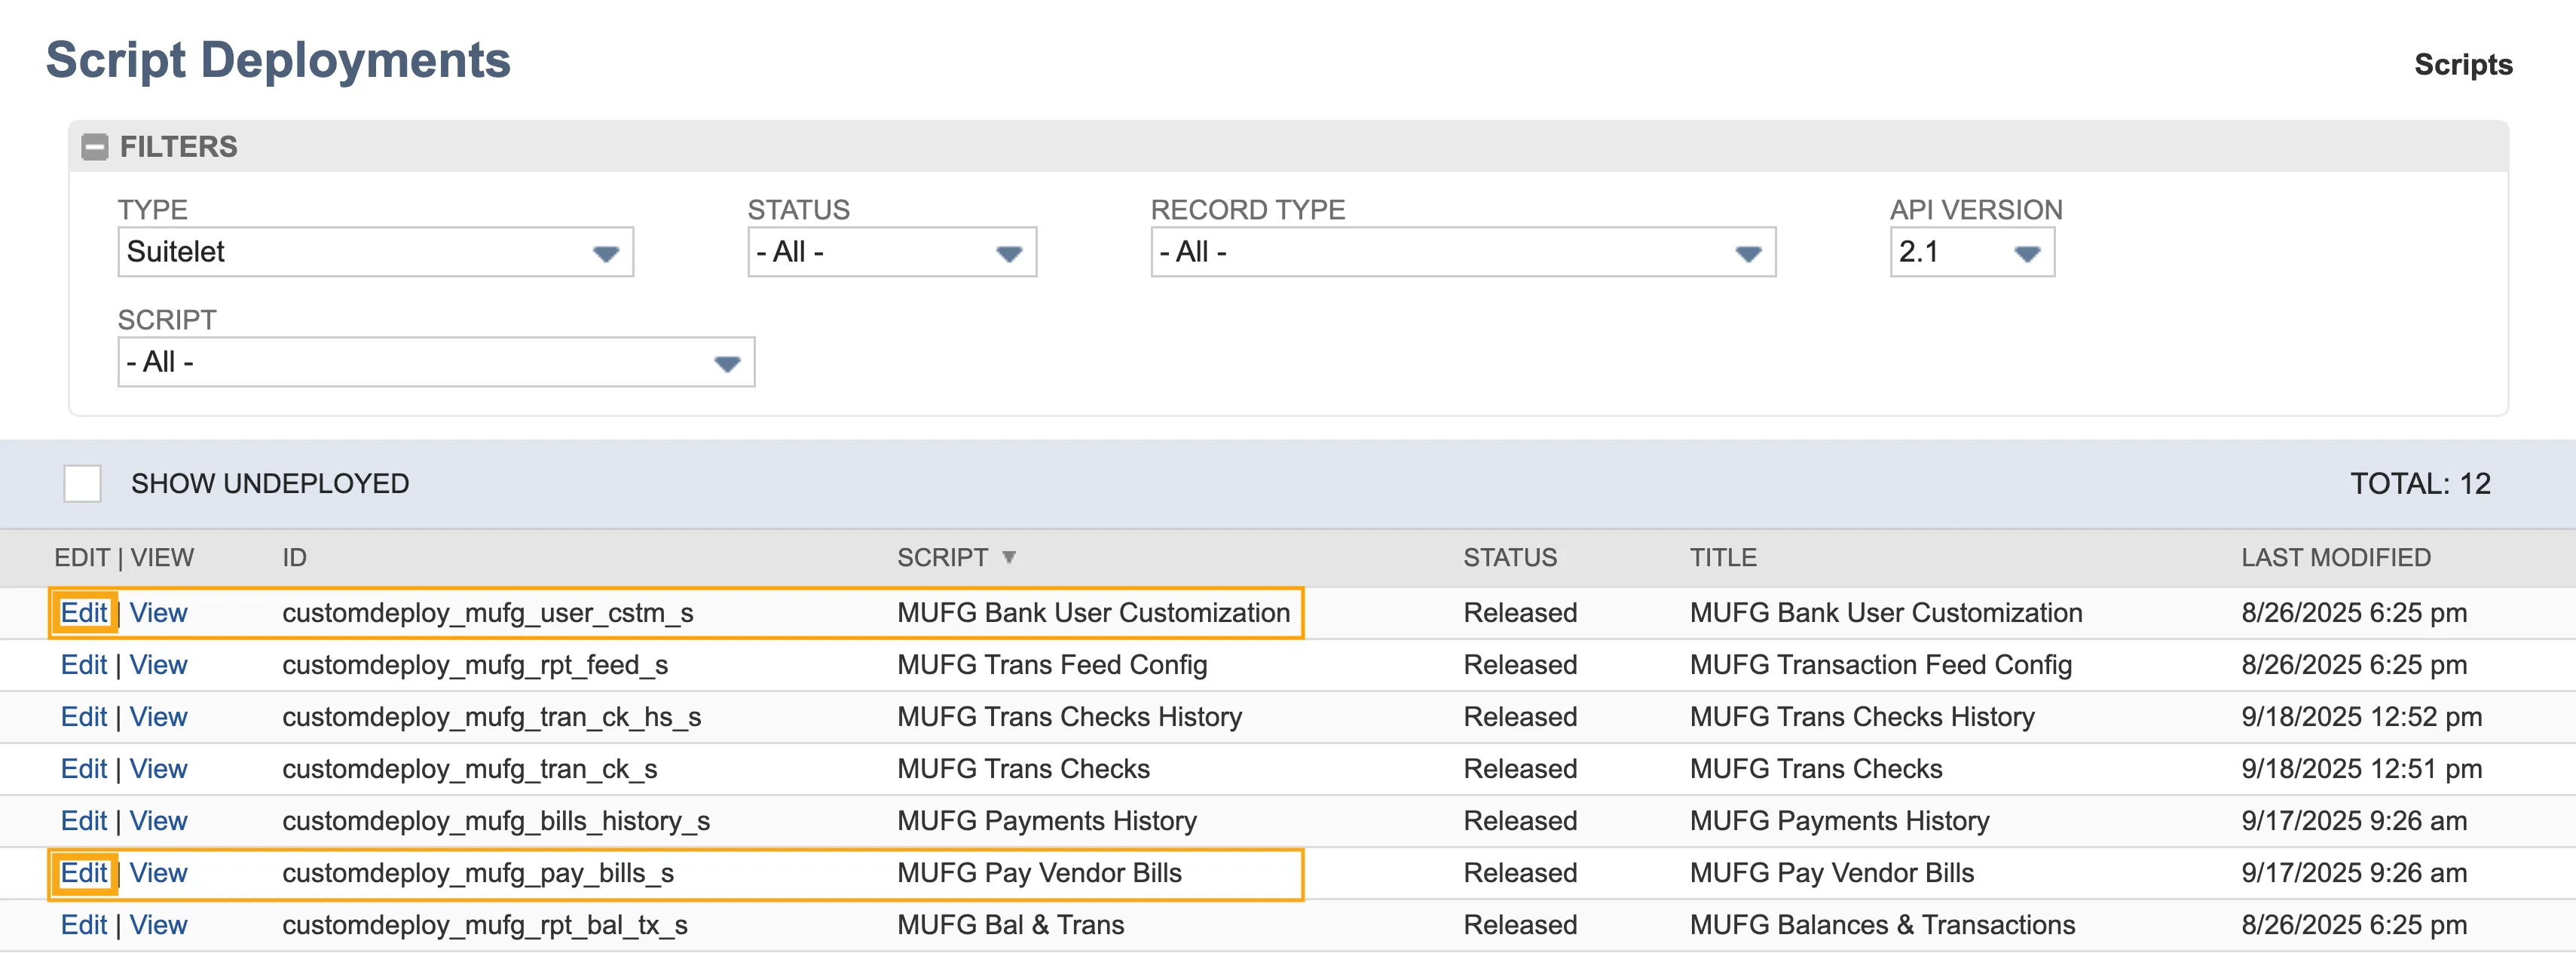Viewport: 2576px width, 953px height.
Task: Click script name MUFG Payments History
Action: [1047, 821]
